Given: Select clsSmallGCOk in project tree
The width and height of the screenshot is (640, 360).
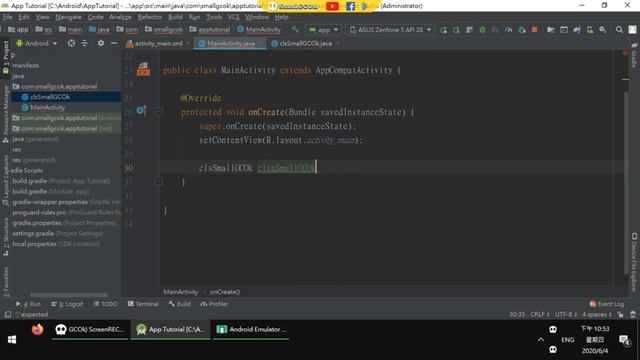Looking at the screenshot, I should (49, 97).
